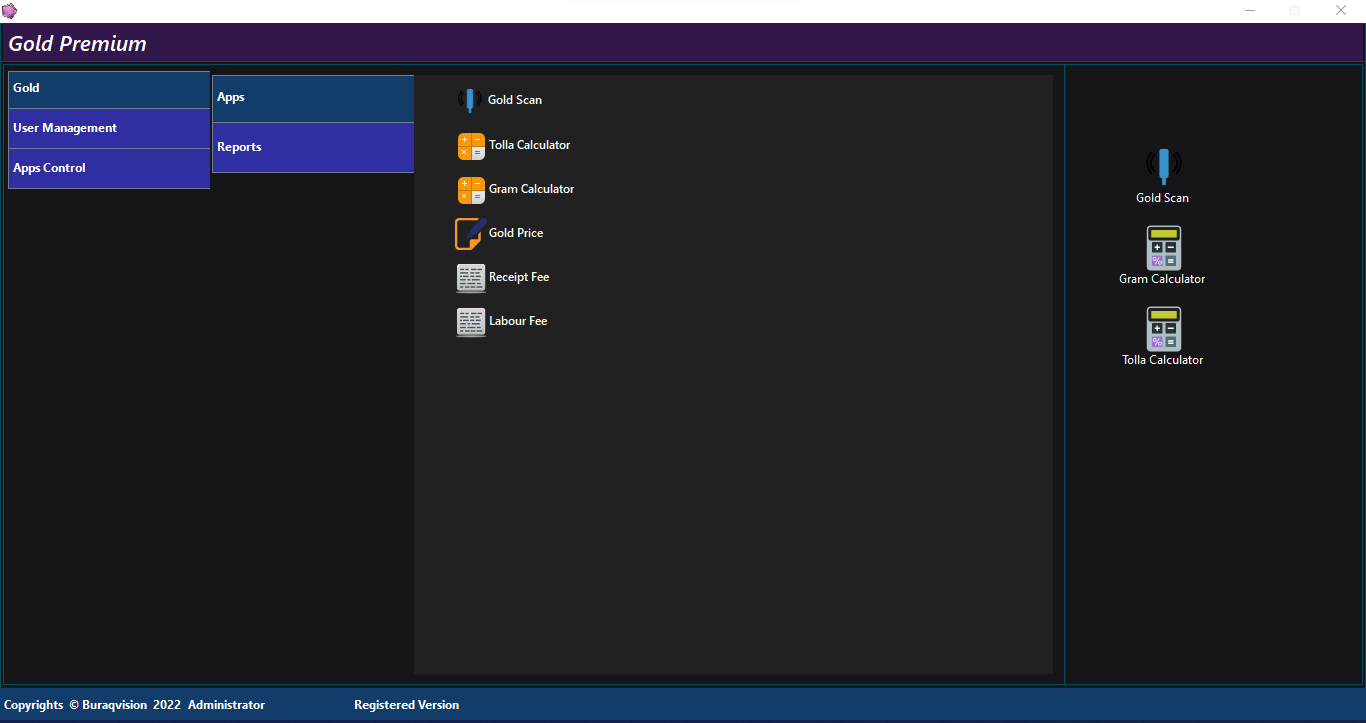This screenshot has width=1366, height=723.
Task: Click the Receipt Fee text label
Action: (x=519, y=277)
